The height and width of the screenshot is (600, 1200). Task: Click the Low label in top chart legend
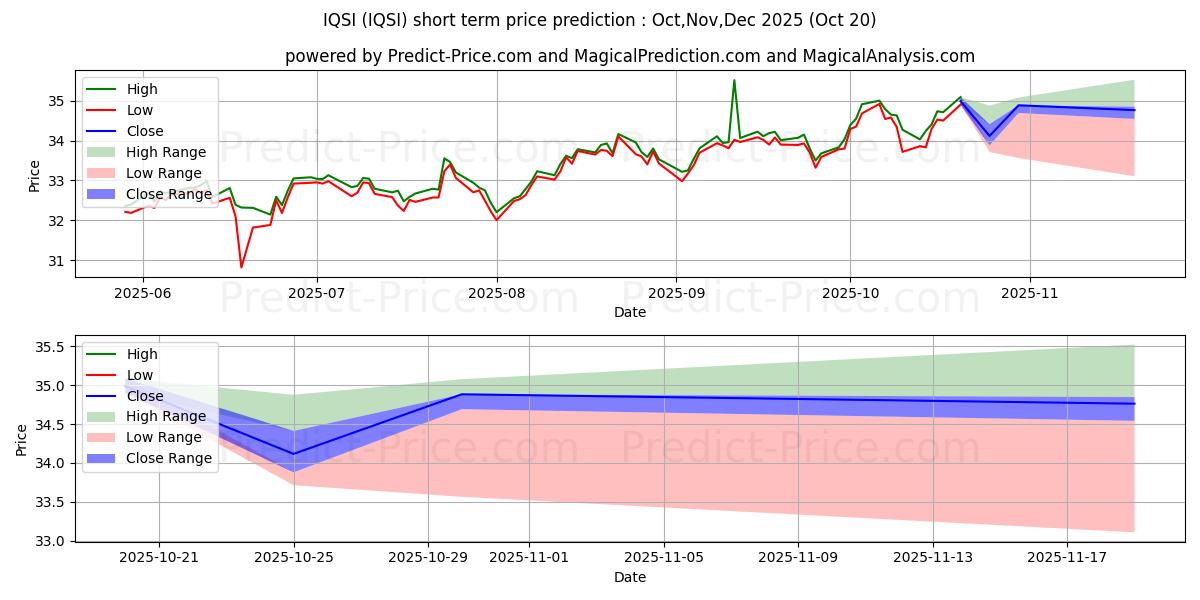point(140,110)
